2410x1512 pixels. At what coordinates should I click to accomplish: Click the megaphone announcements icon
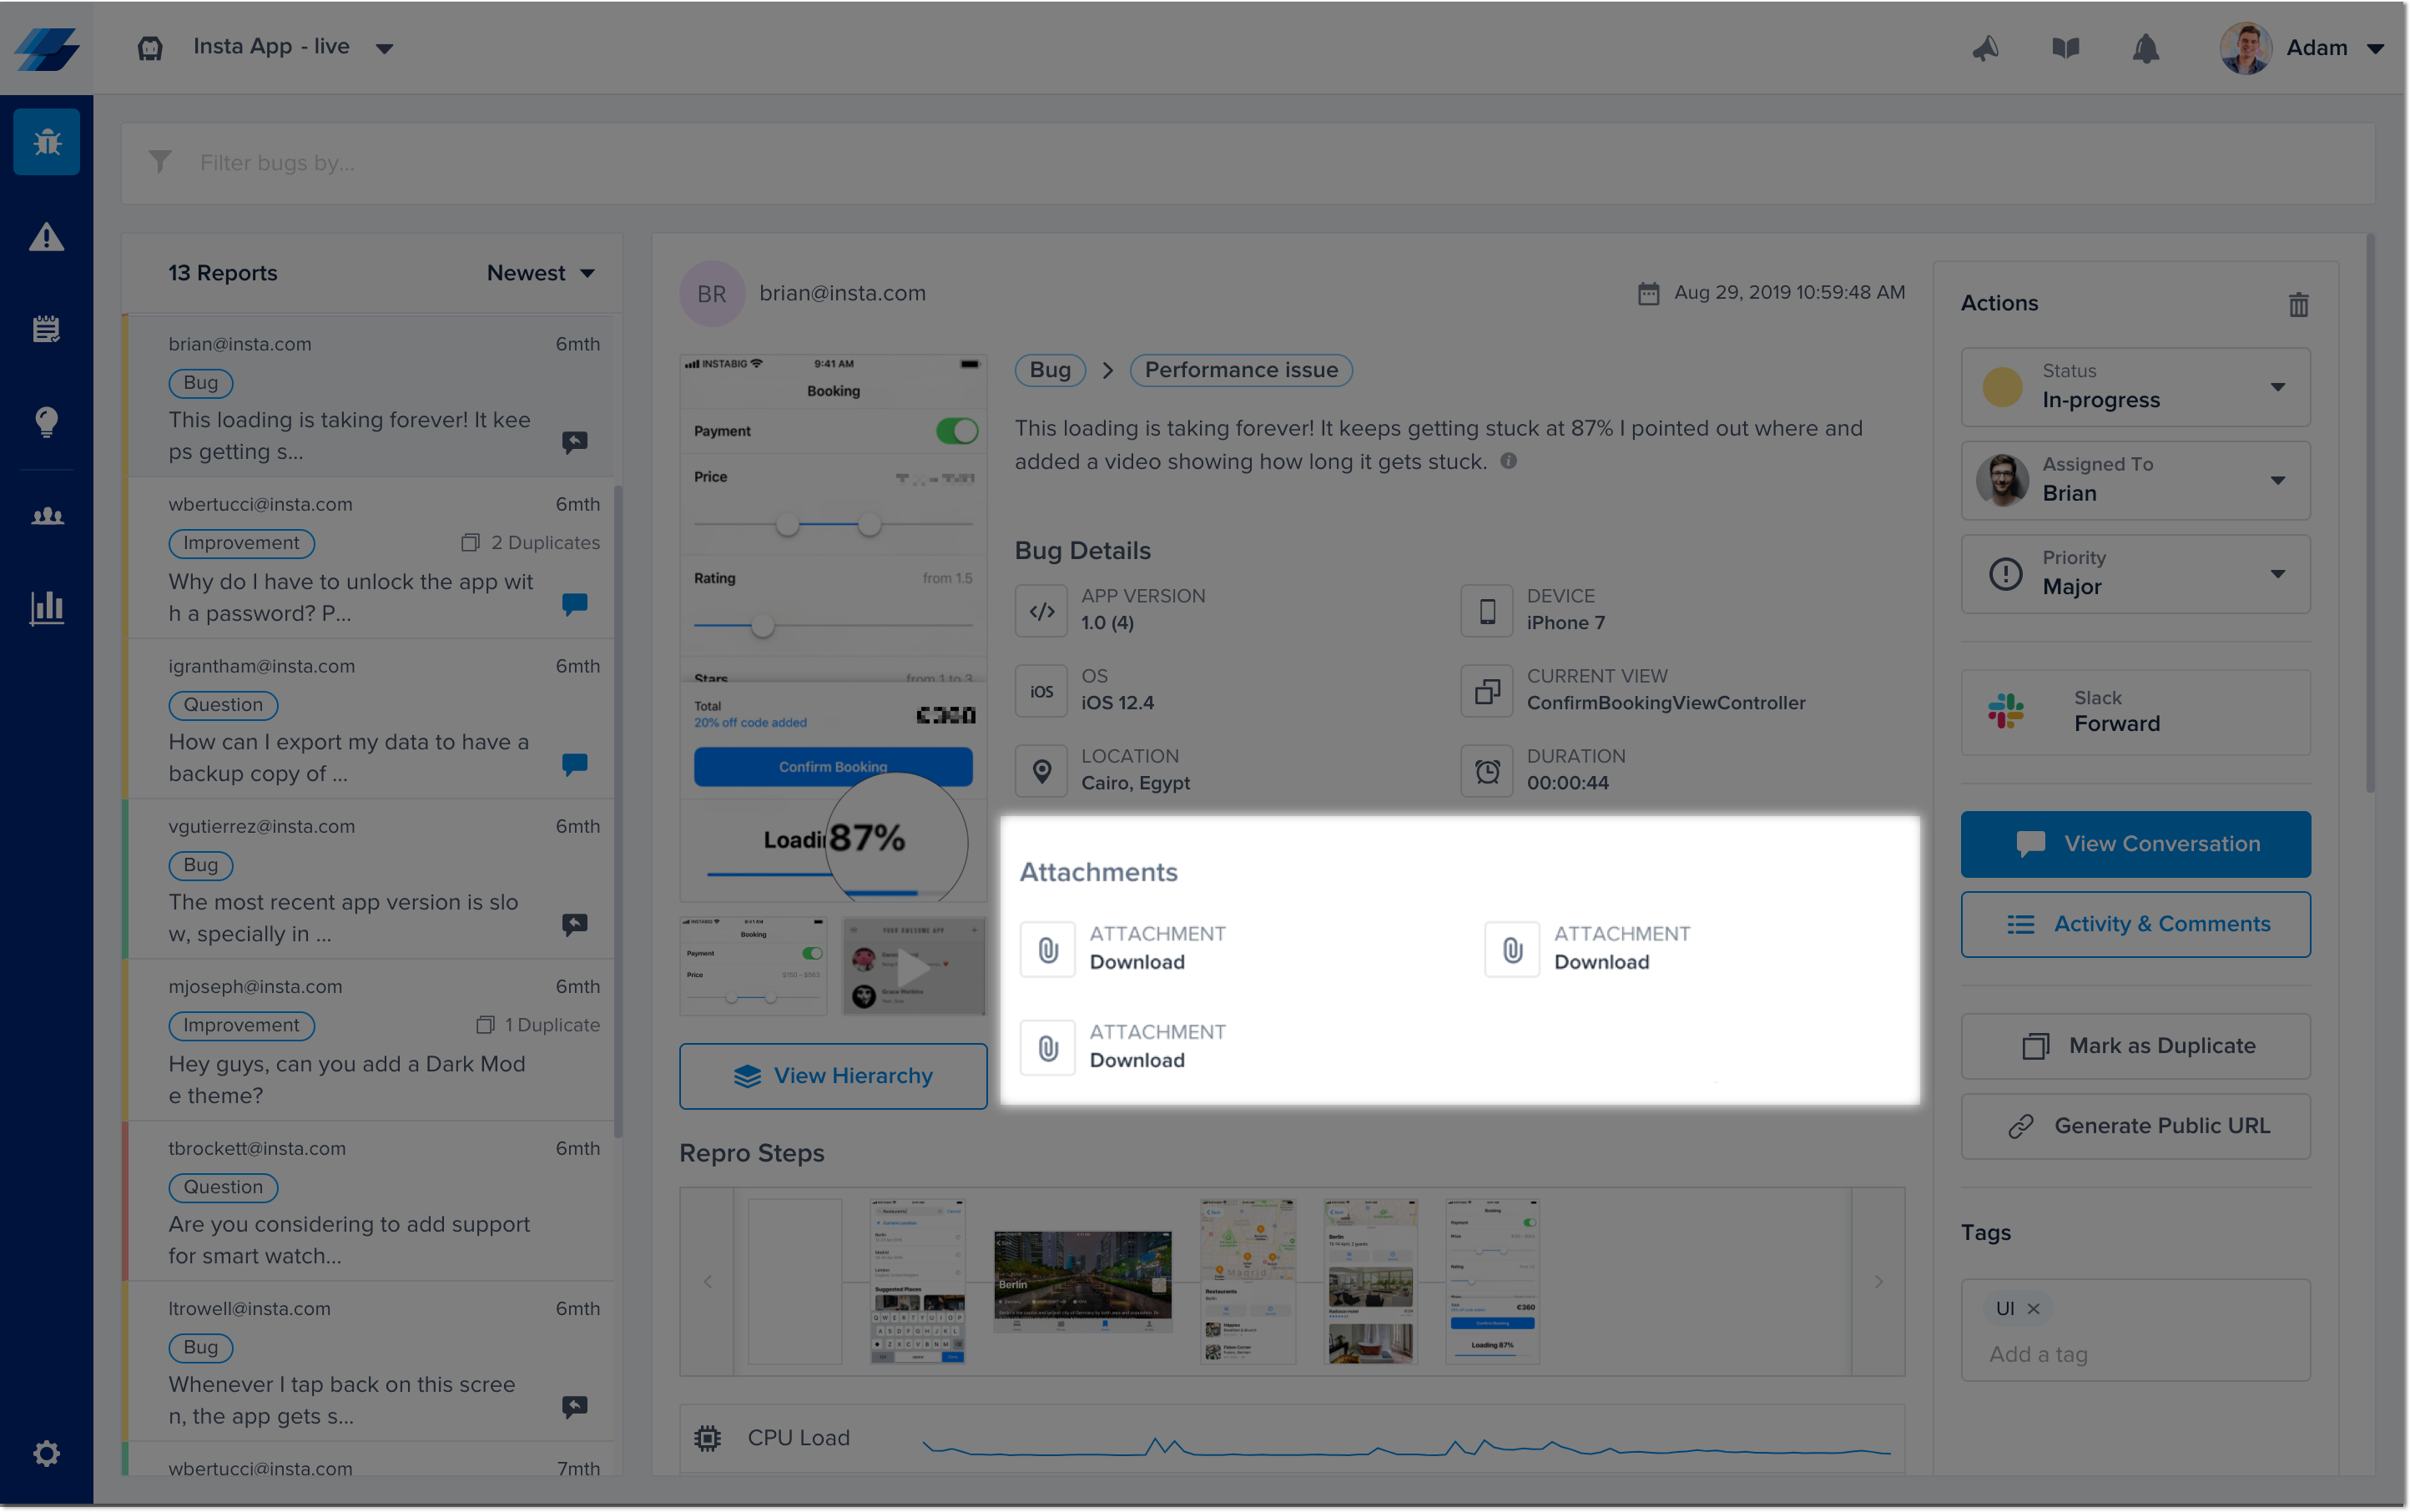1985,48
